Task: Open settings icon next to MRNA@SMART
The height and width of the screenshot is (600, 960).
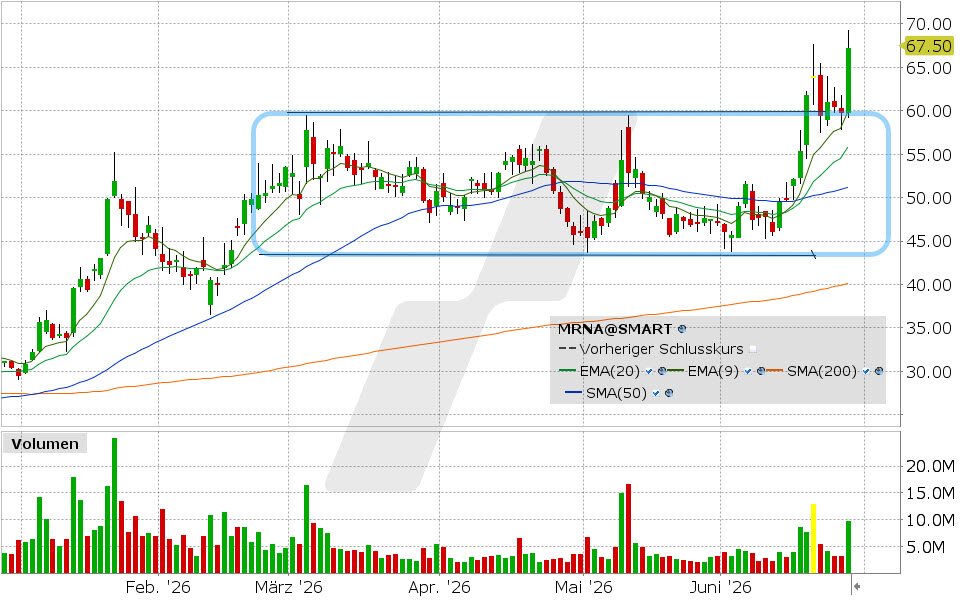Action: [x=682, y=329]
